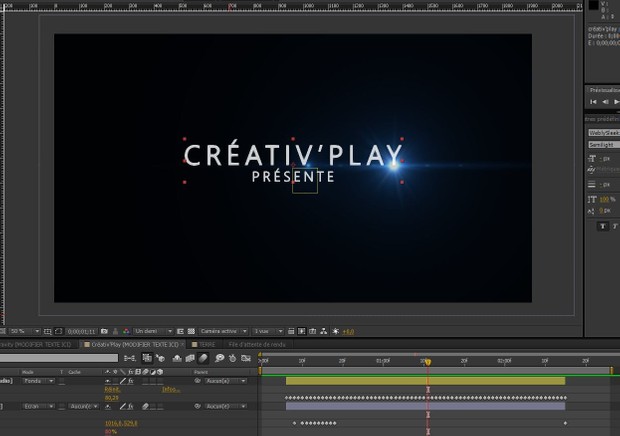Click parent pick whip on Ecran layer

(x=197, y=406)
